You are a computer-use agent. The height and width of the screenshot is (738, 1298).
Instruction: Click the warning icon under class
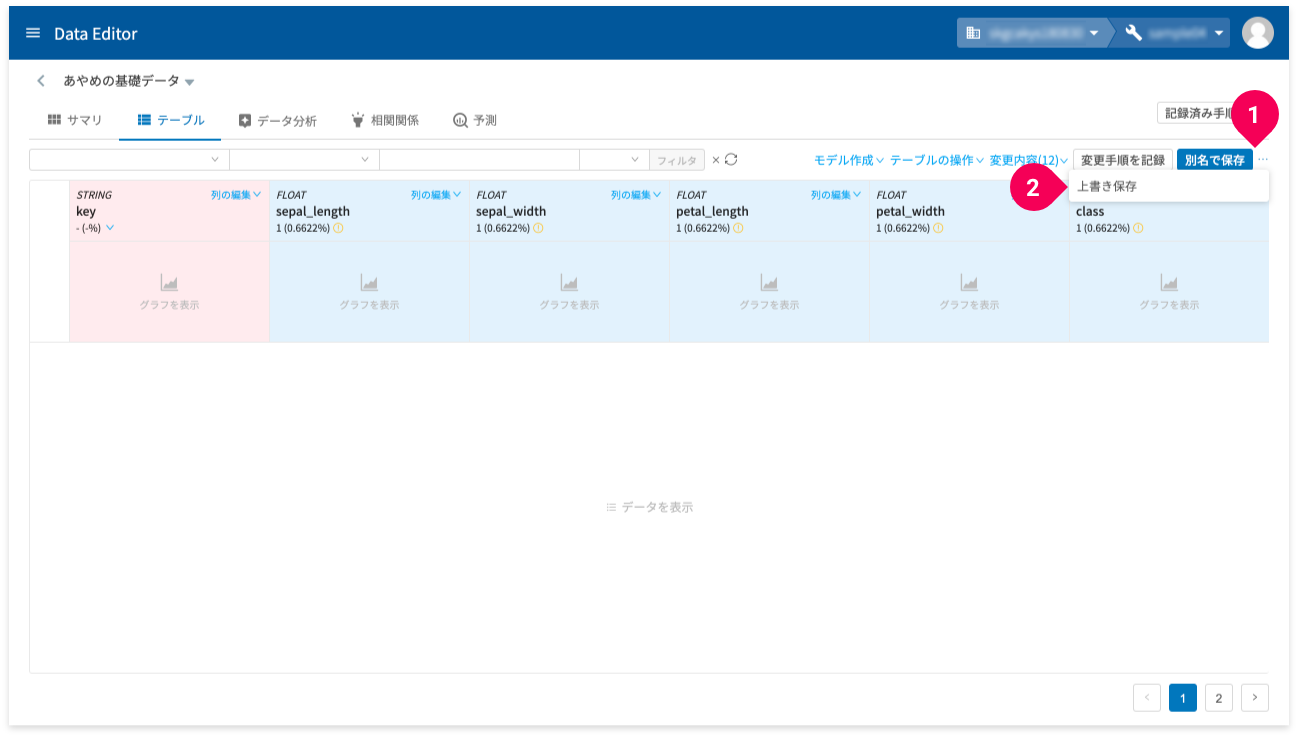[x=1138, y=228]
